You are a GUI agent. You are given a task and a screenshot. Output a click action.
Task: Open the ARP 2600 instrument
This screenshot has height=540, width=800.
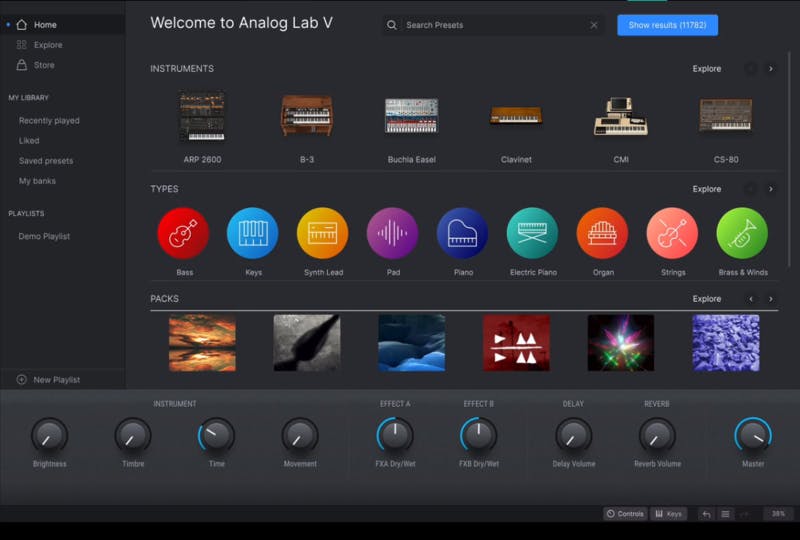tap(203, 116)
